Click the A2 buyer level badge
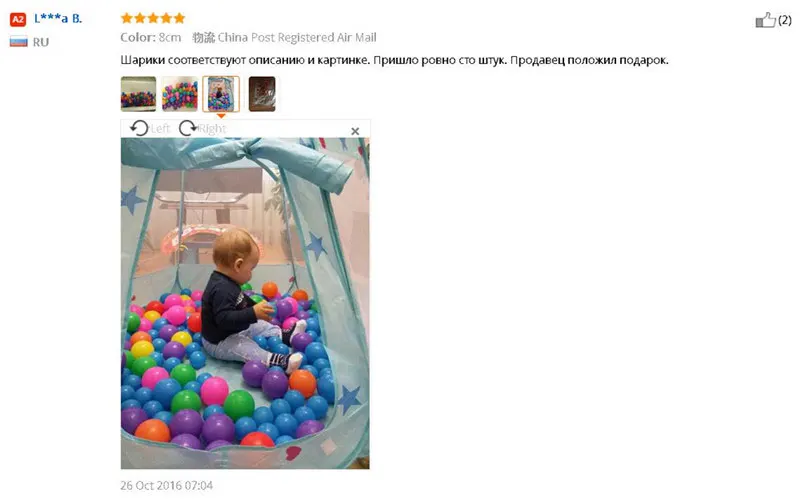Viewport: 800px width, 500px height. coord(18,19)
